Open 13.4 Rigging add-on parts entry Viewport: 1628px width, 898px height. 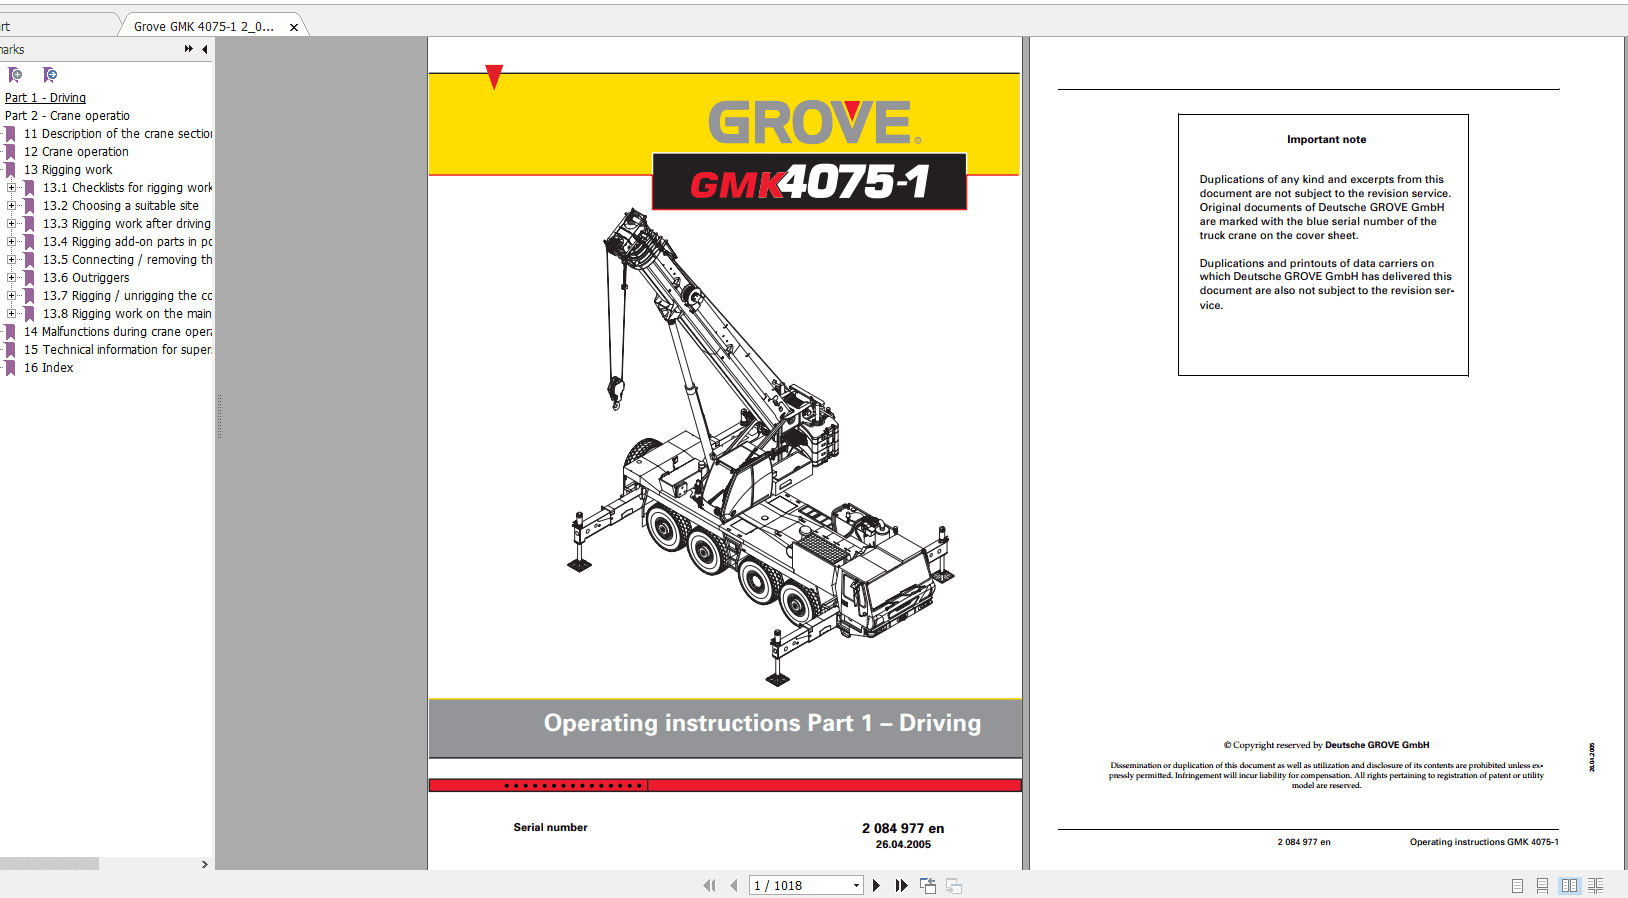pos(127,242)
